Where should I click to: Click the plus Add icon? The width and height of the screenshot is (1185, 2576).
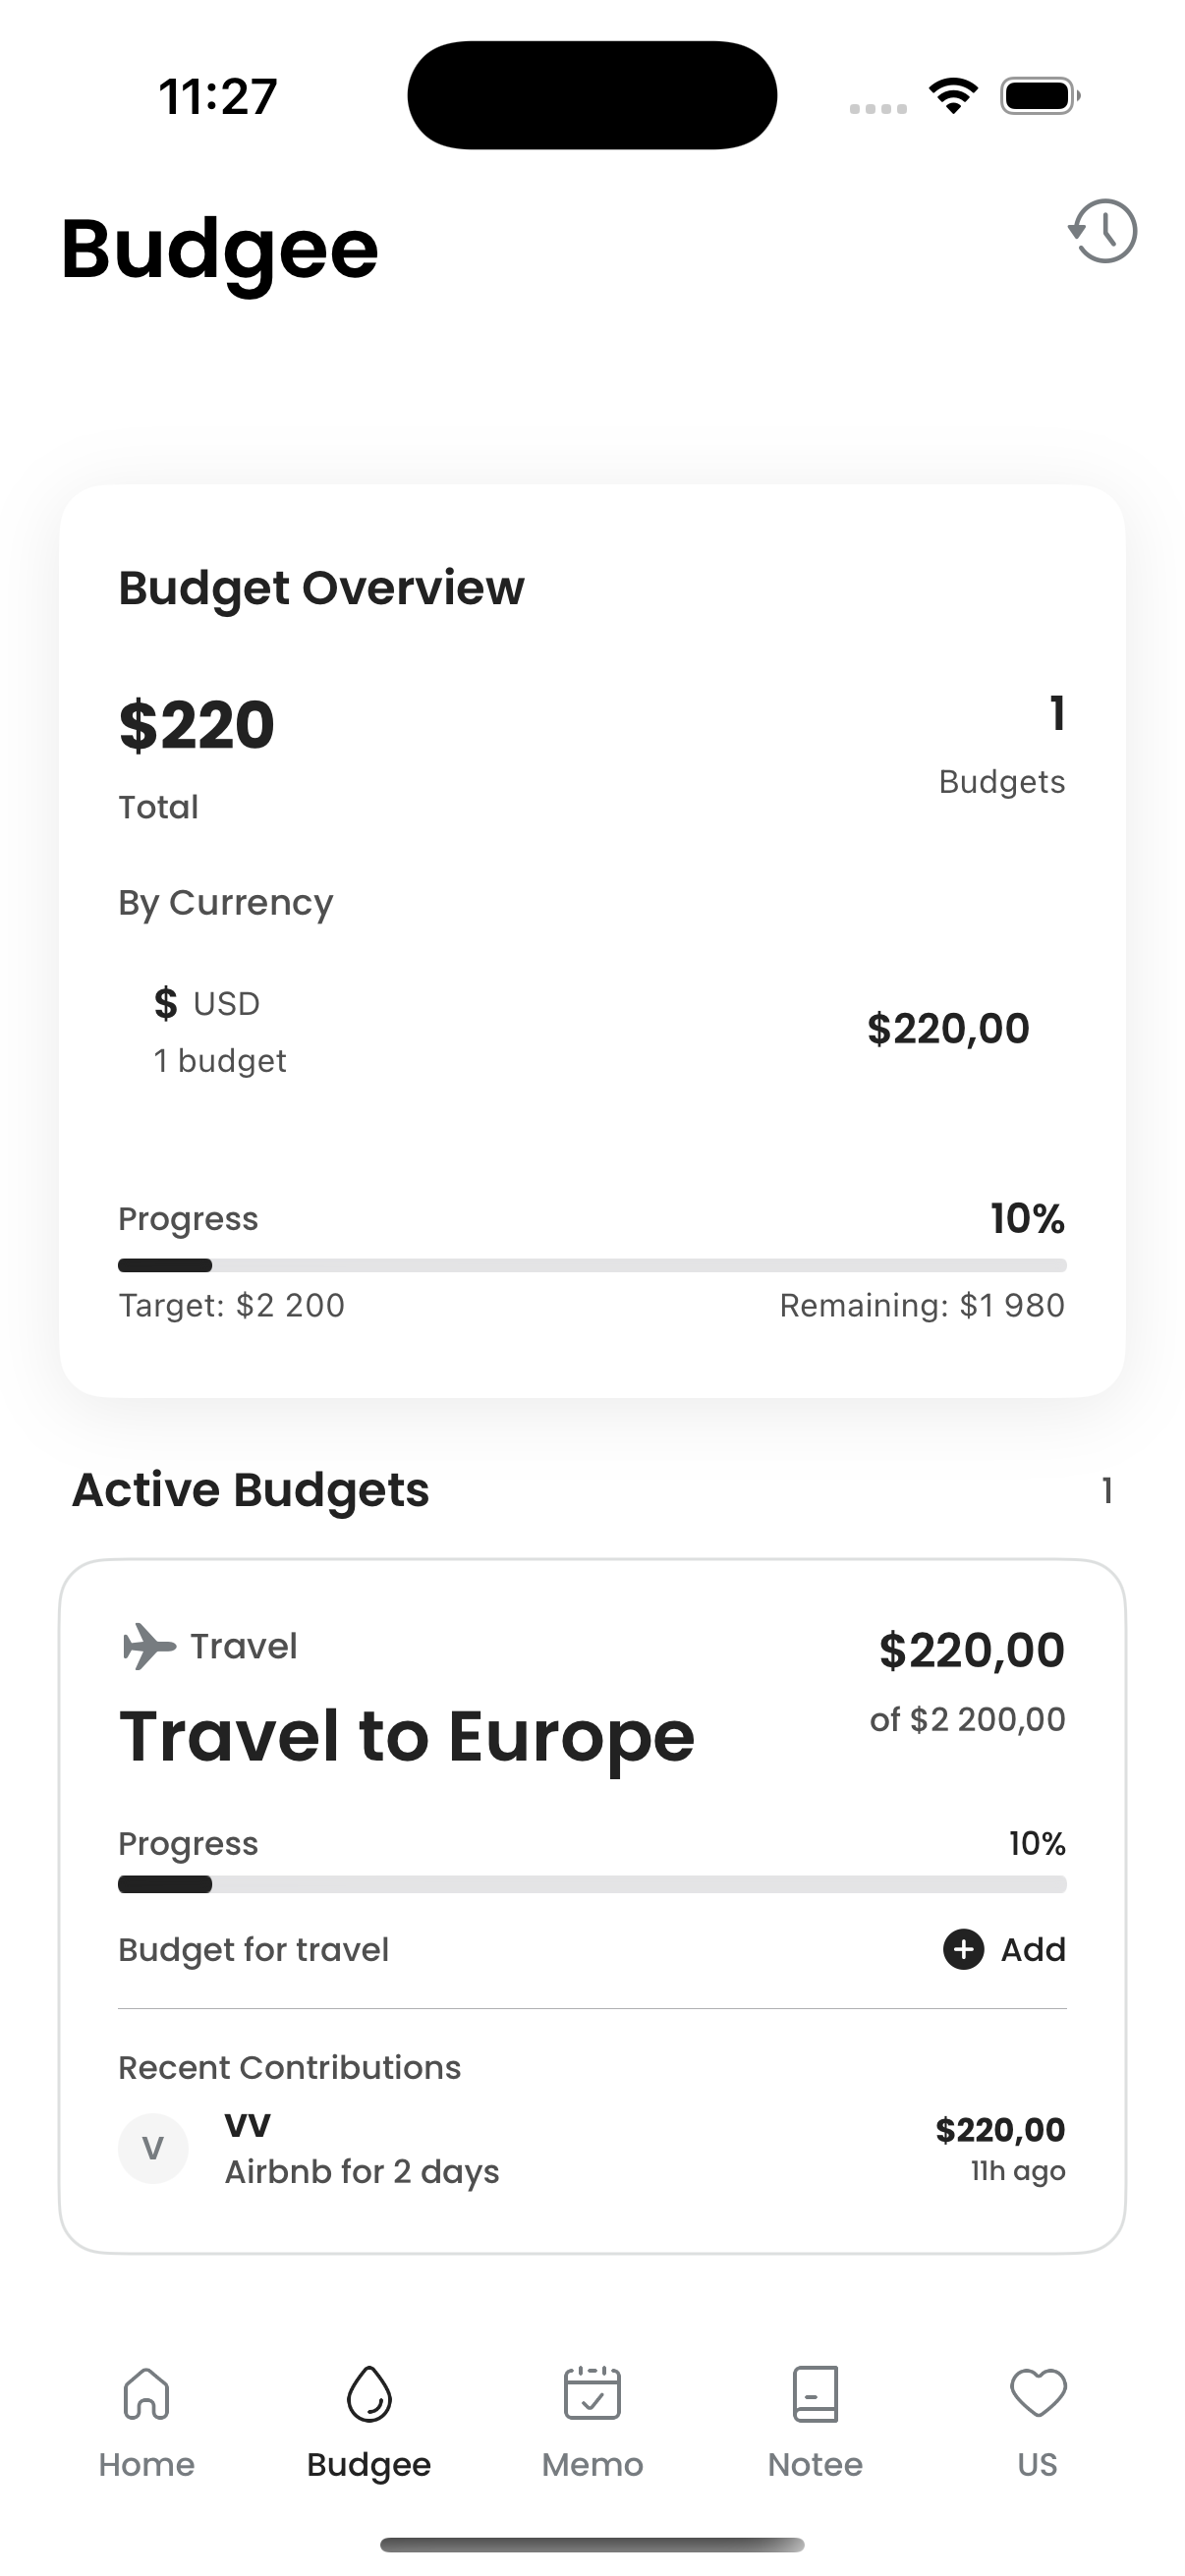point(963,1949)
